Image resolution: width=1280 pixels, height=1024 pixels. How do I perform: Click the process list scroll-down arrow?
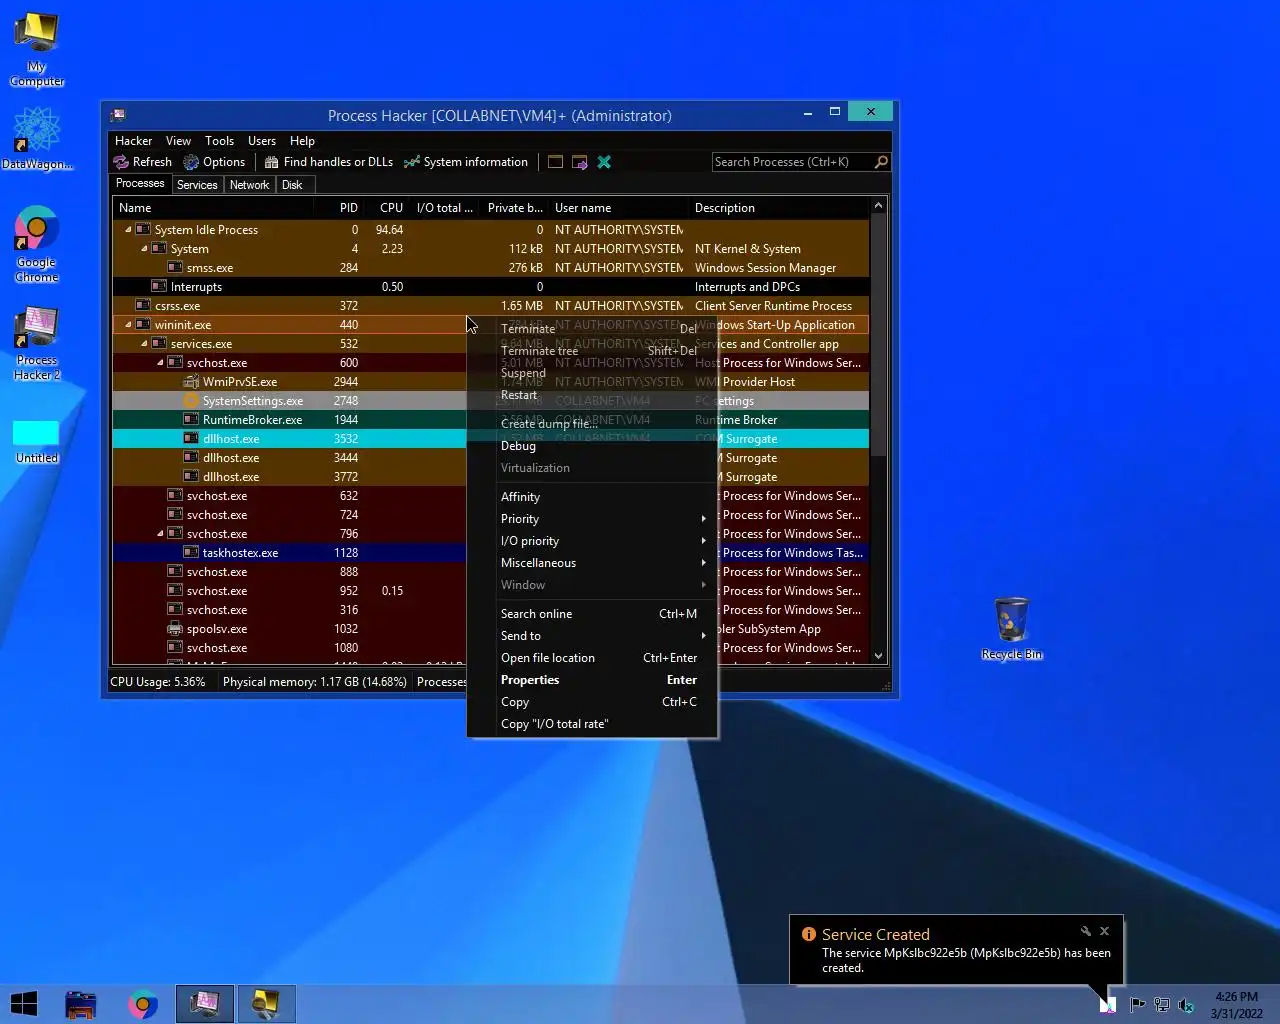point(879,656)
